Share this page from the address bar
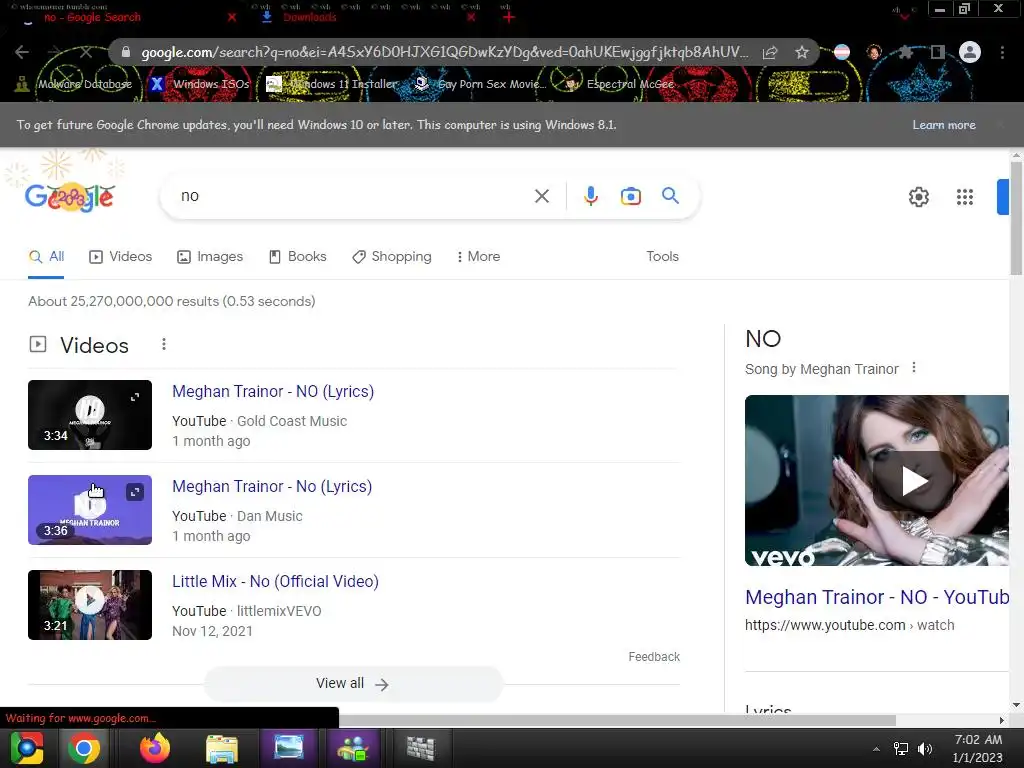Image resolution: width=1024 pixels, height=768 pixels. coord(770,52)
